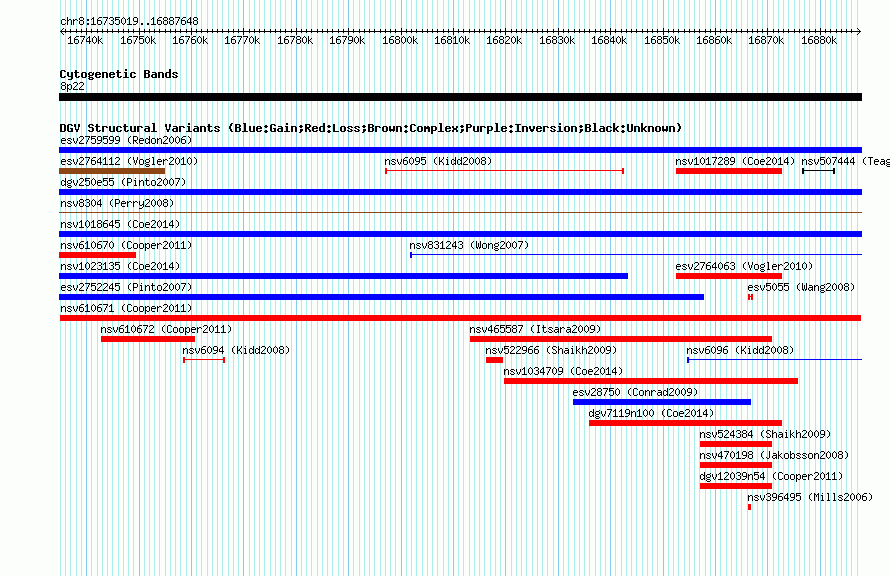Click the 16800k ruler position label
This screenshot has width=890, height=576.
[400, 40]
